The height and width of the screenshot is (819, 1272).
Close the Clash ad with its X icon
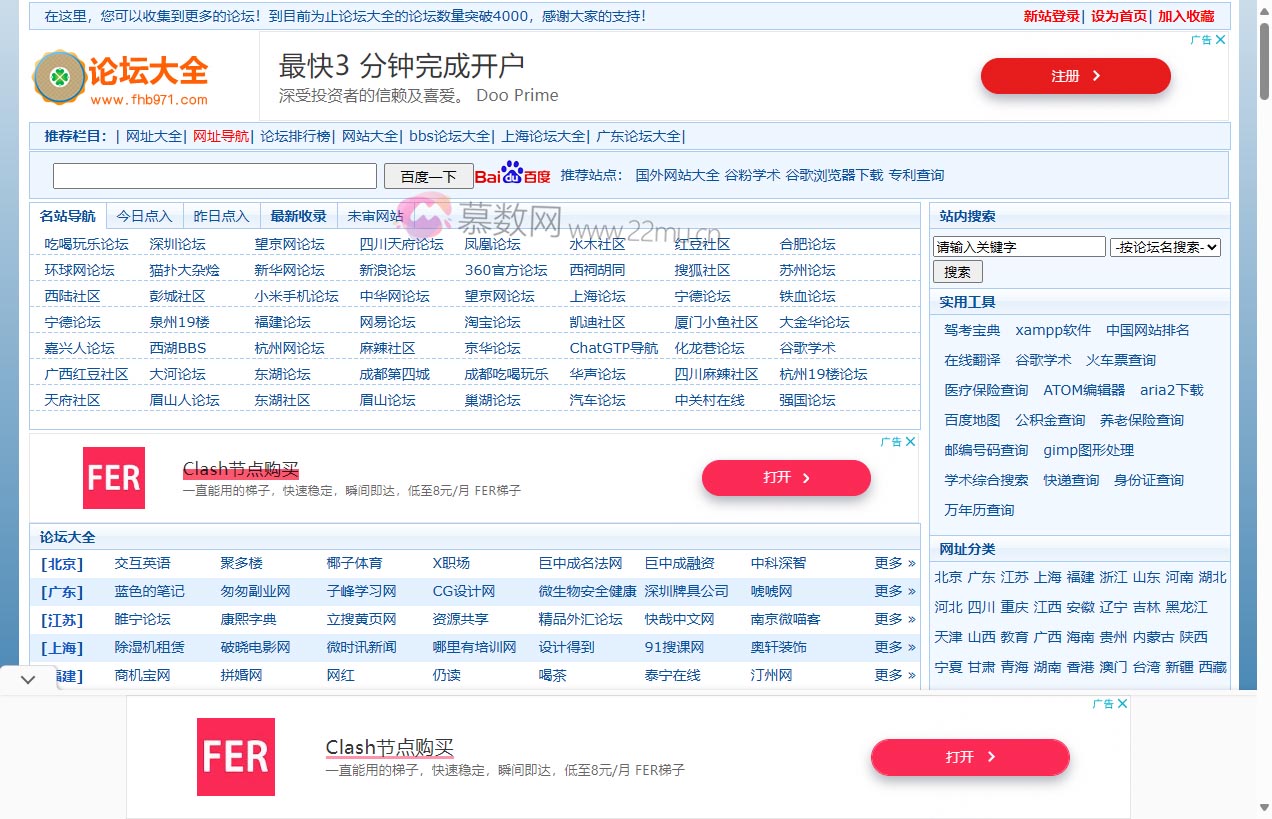coord(910,440)
